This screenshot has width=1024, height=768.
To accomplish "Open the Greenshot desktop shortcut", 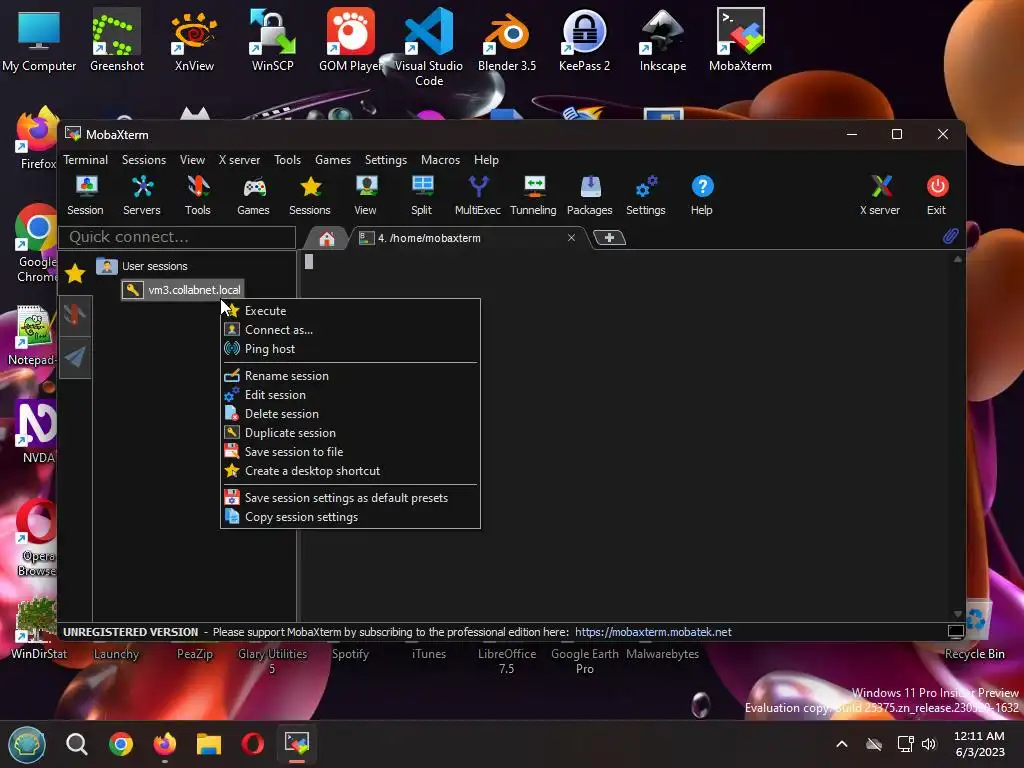I will 117,40.
